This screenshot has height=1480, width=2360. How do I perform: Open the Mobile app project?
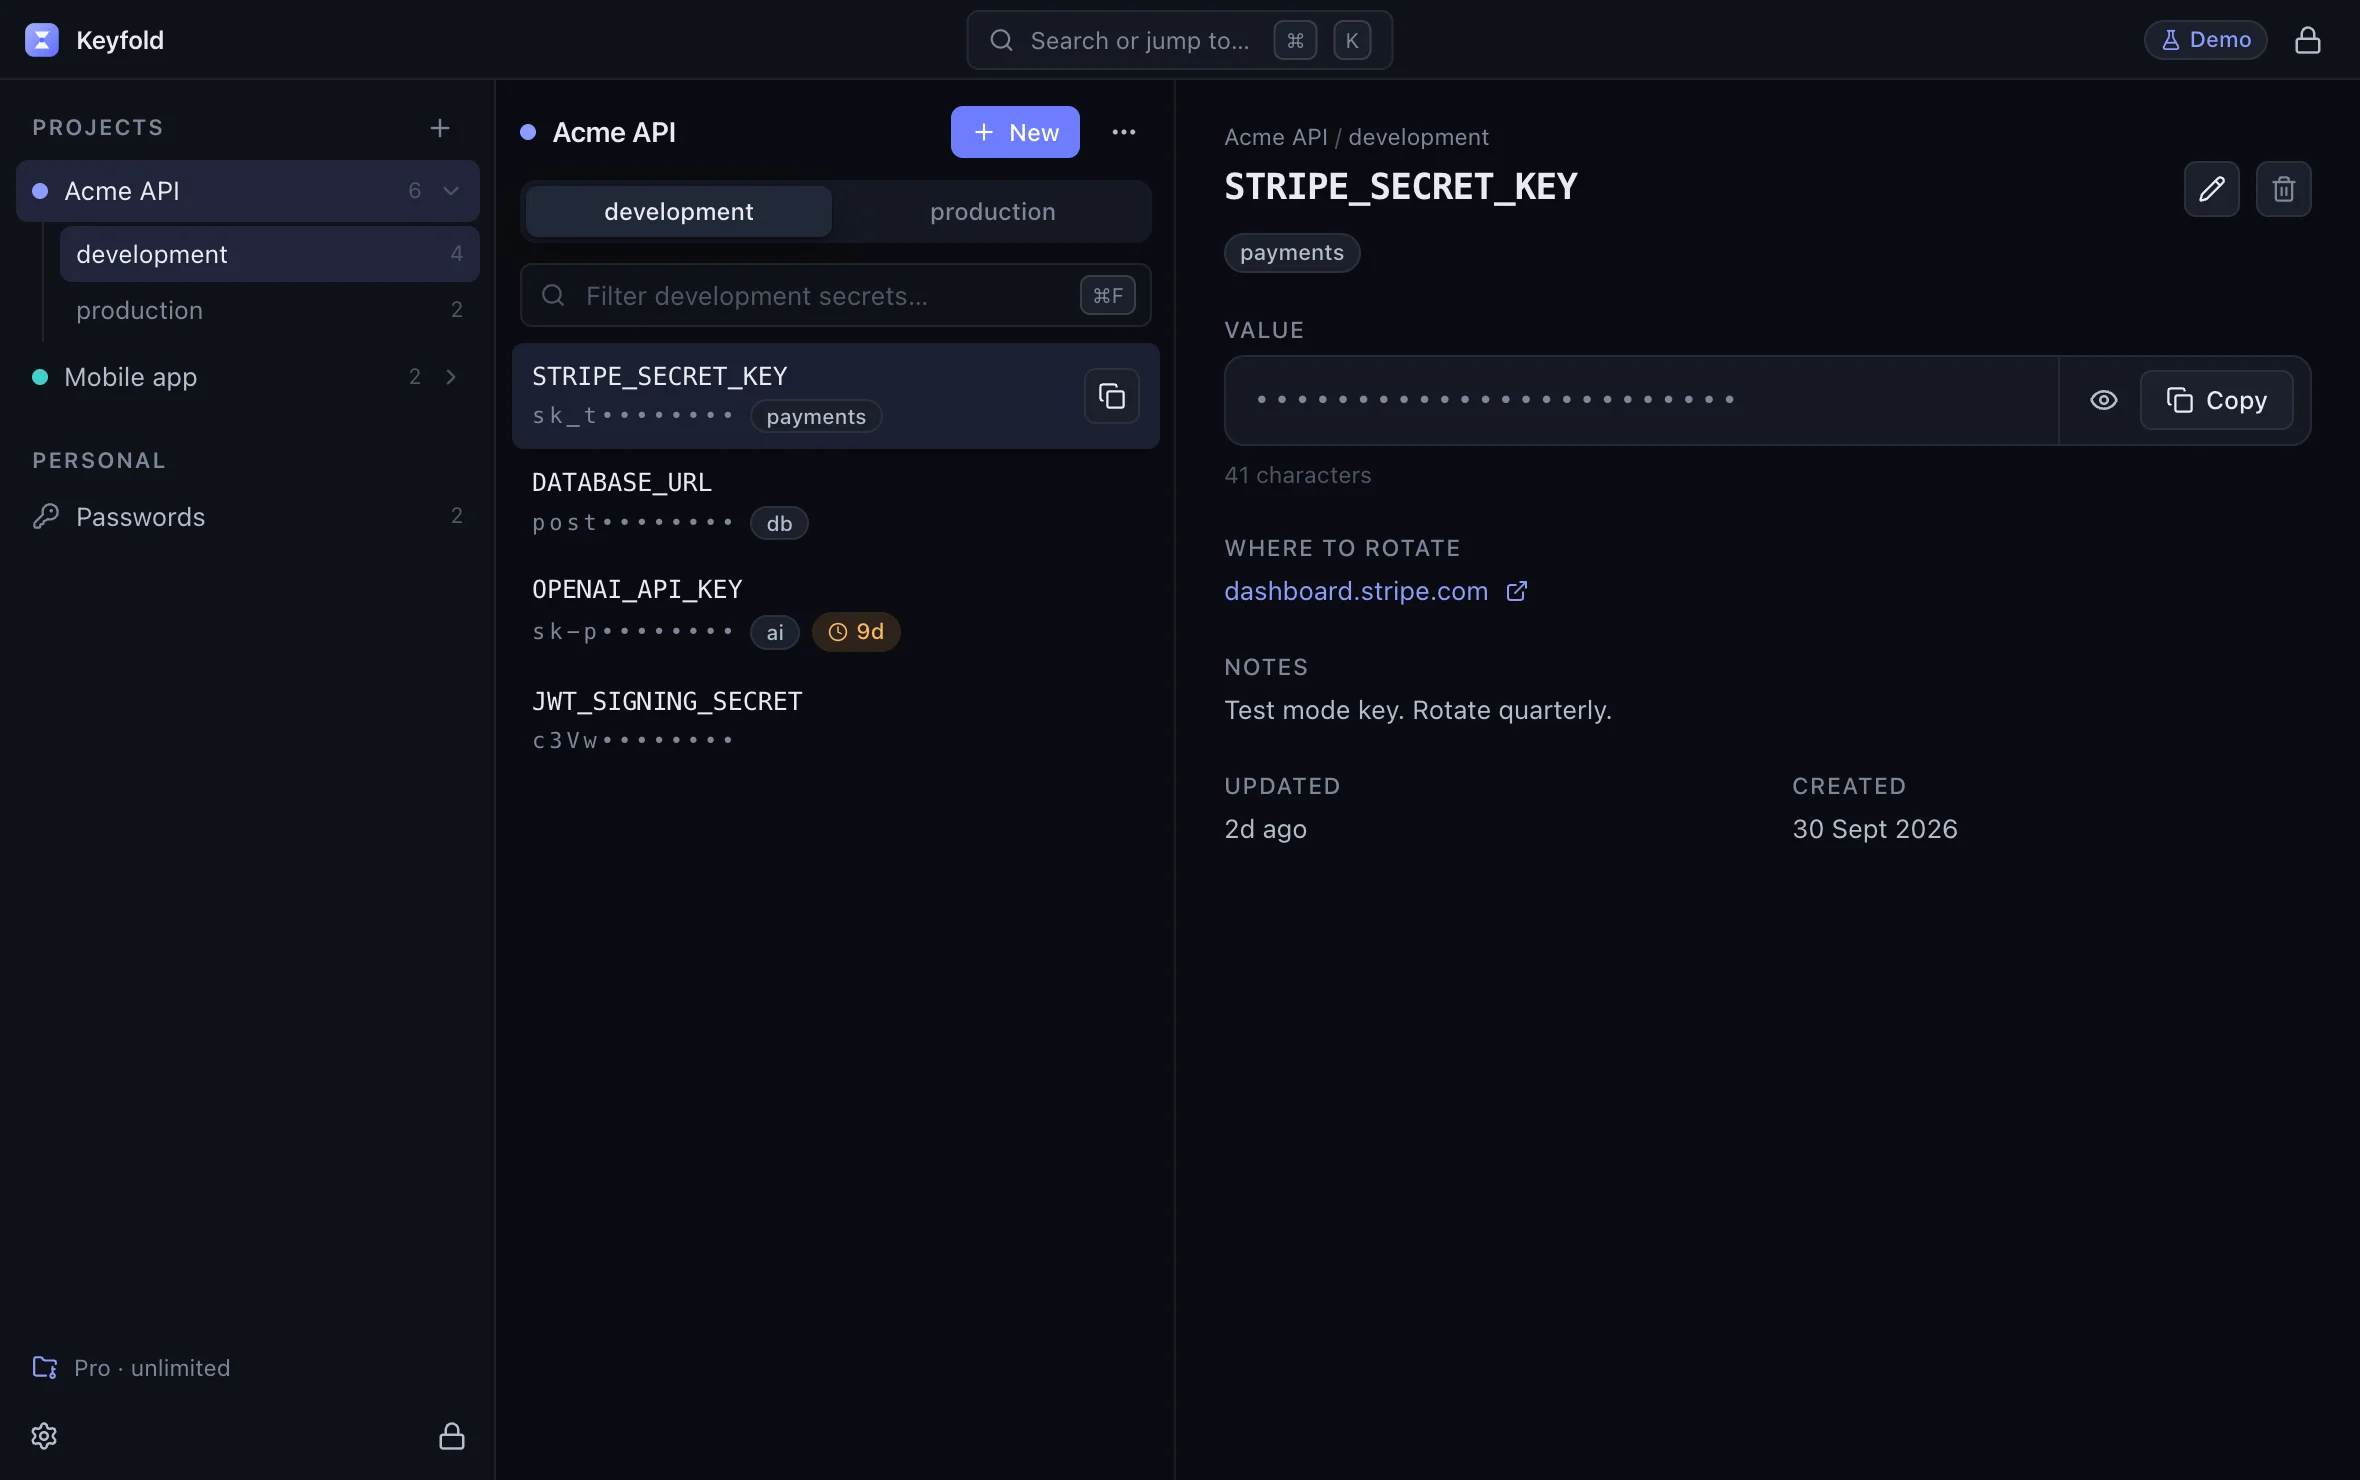pos(248,377)
